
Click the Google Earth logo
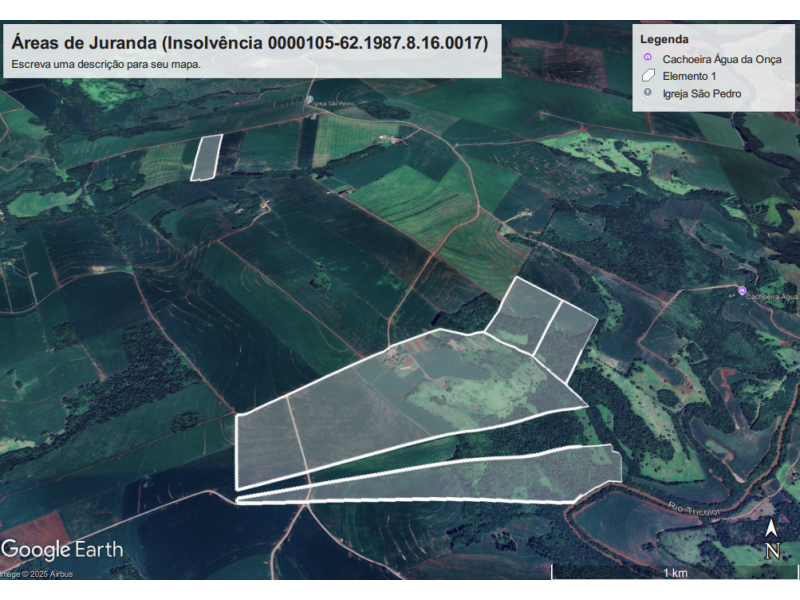point(62,549)
